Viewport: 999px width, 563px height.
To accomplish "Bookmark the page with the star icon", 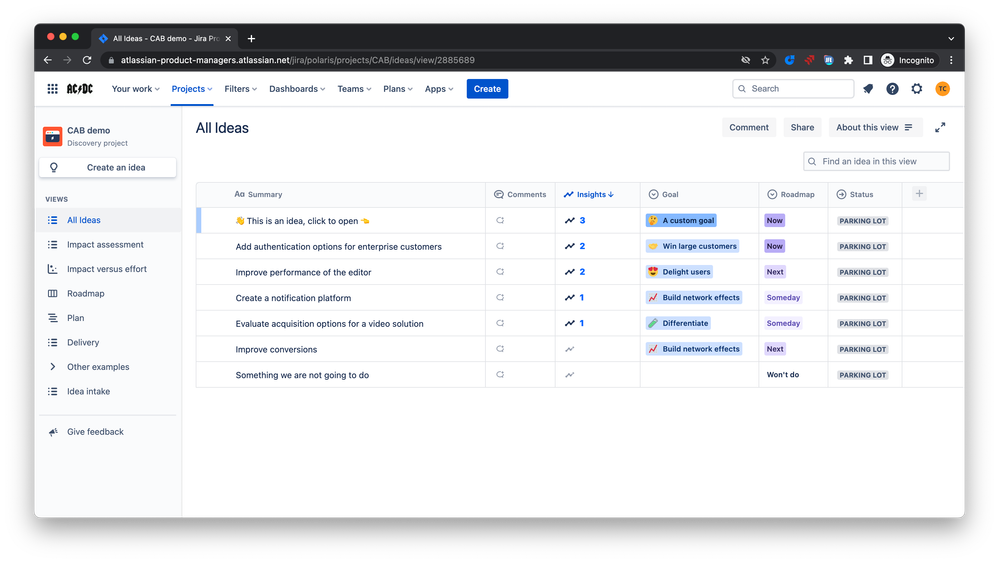I will (765, 60).
